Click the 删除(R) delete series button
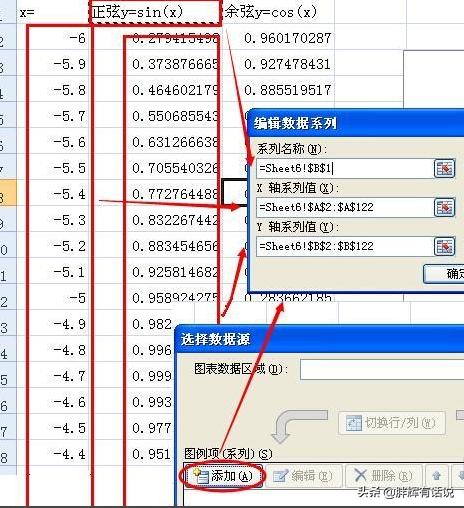Viewport: 464px width, 508px height. [384, 476]
